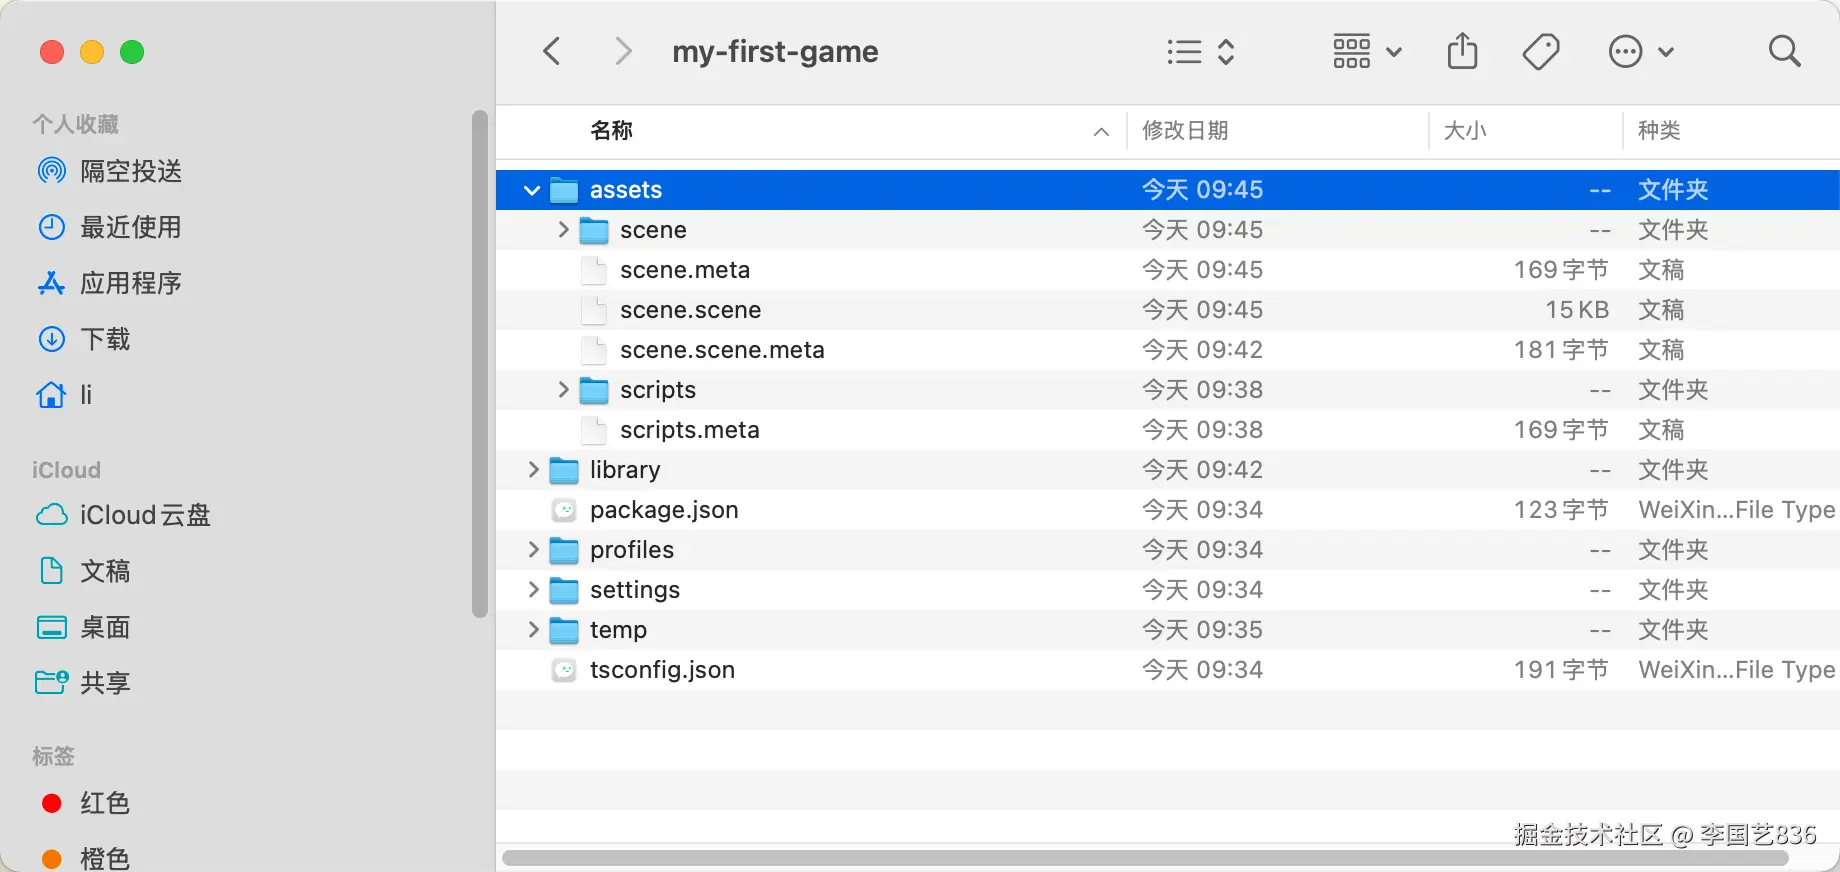Click the tag icon in toolbar
The width and height of the screenshot is (1840, 872).
coord(1540,51)
